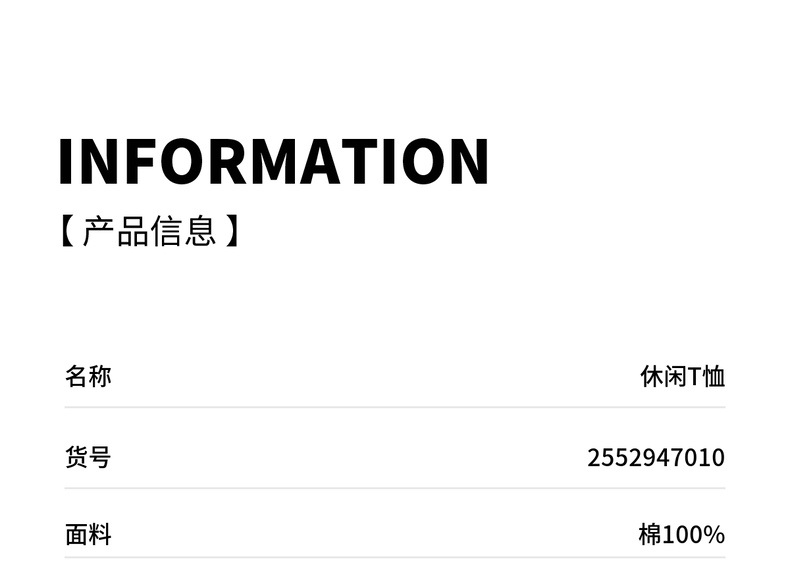Click the divider line below 货号 row
The width and height of the screenshot is (790, 586).
(x=395, y=488)
